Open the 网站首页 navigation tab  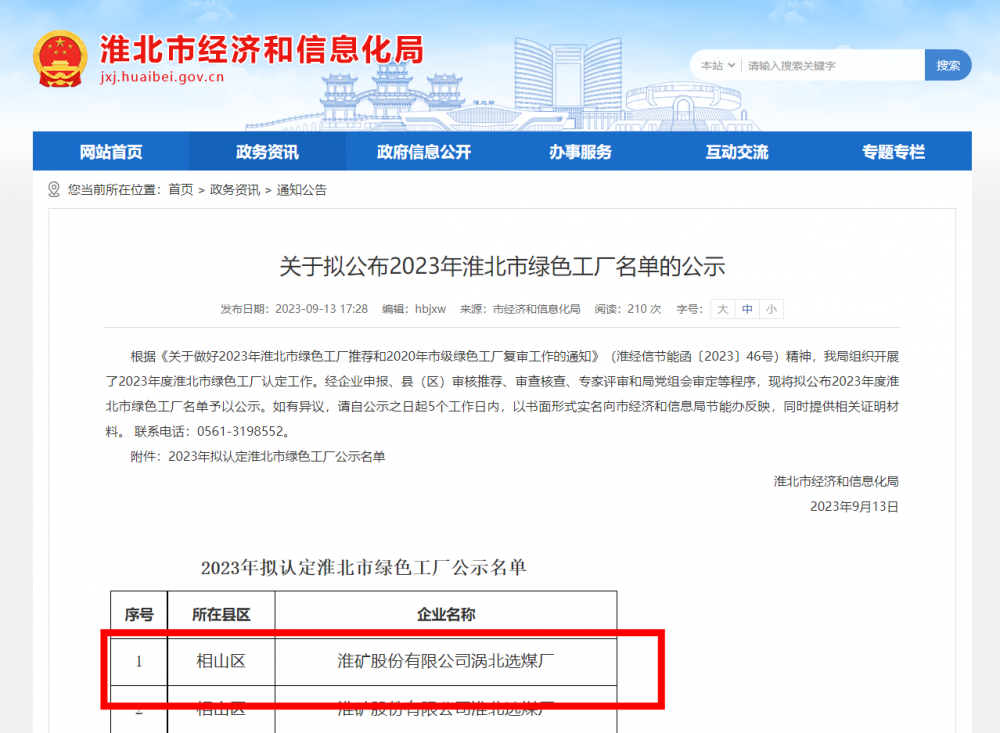pyautogui.click(x=111, y=152)
